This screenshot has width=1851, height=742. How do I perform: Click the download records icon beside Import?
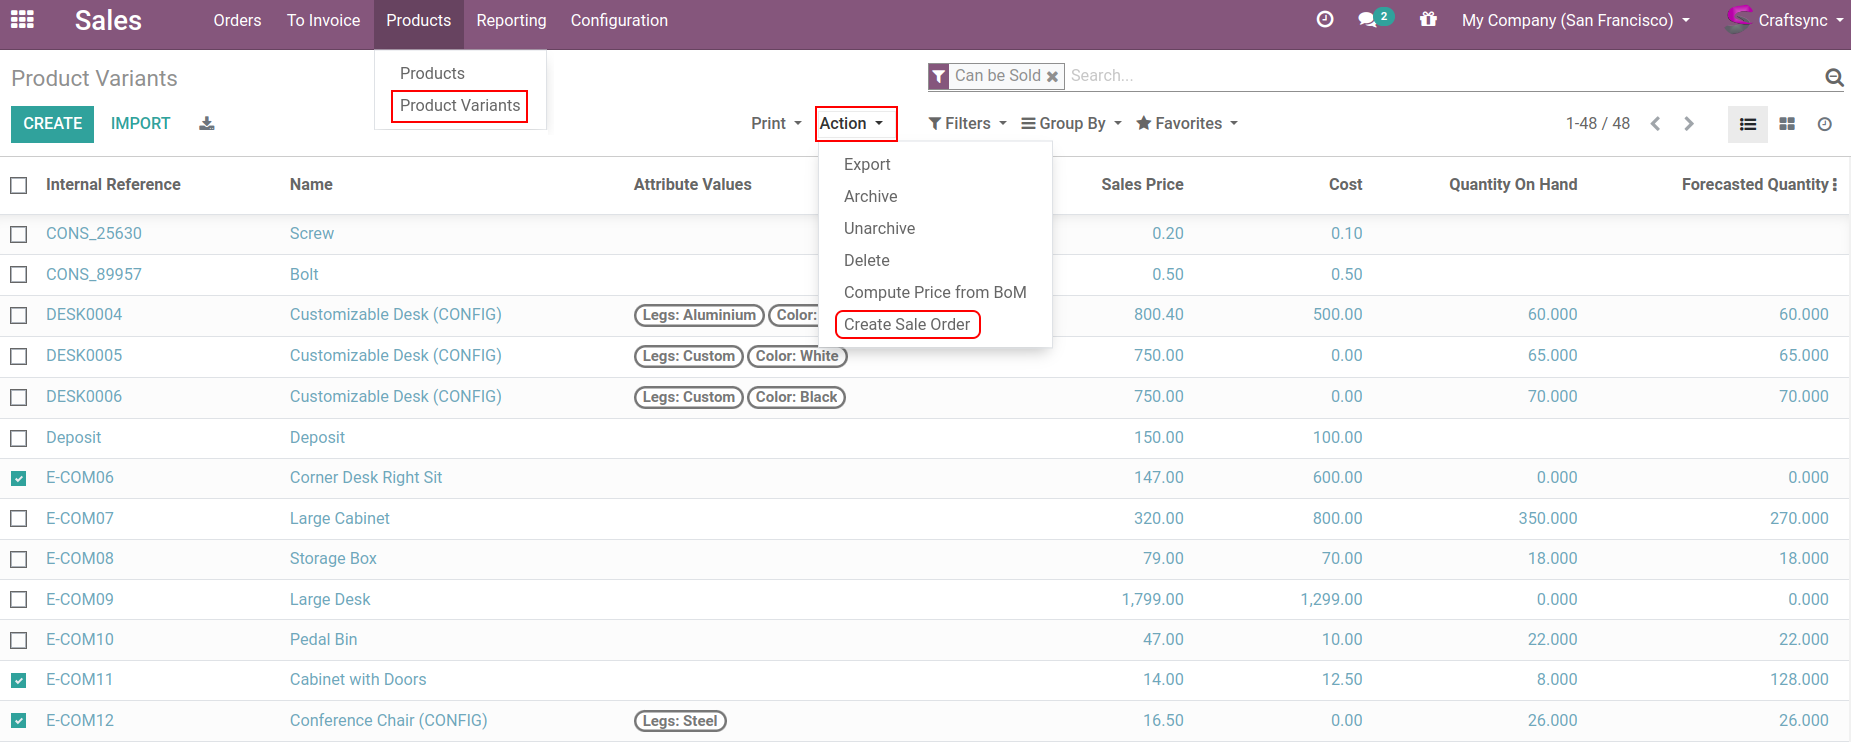[x=207, y=124]
